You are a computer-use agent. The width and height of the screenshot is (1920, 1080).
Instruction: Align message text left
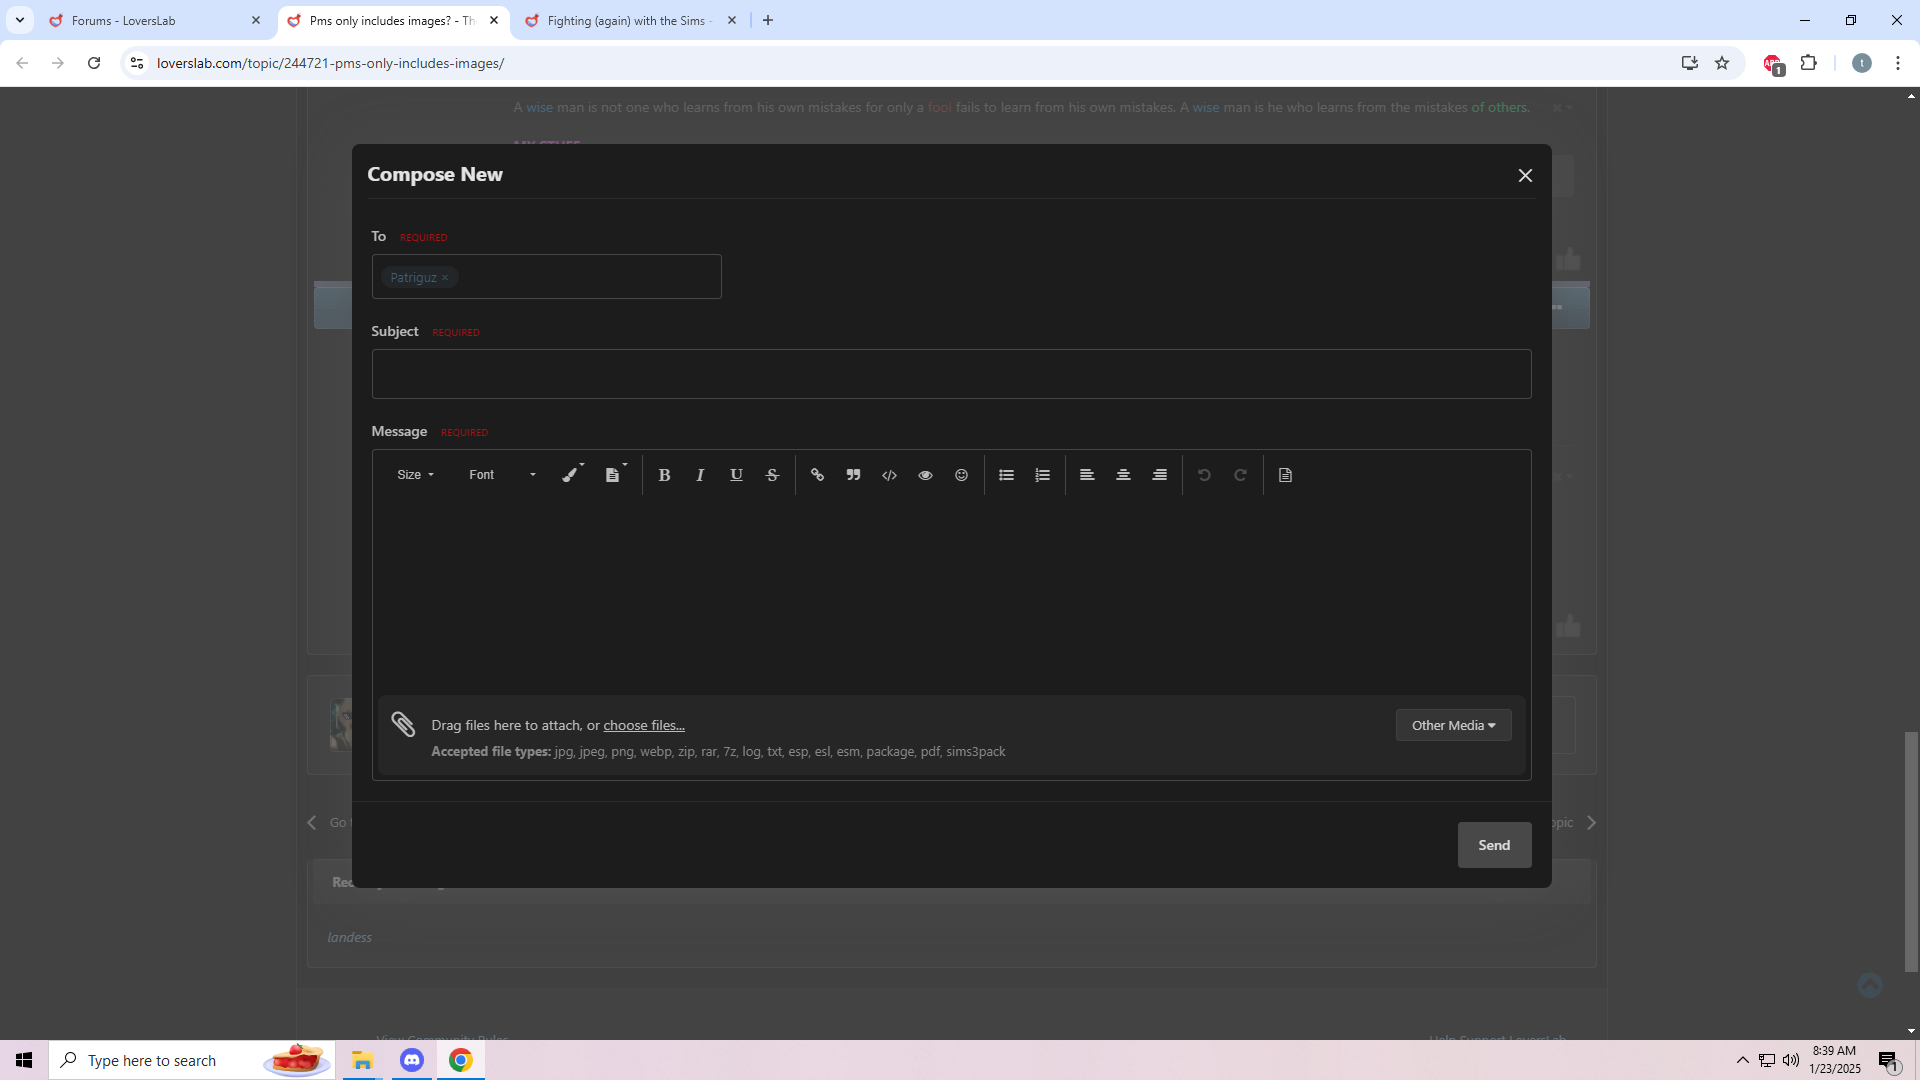pos(1087,475)
